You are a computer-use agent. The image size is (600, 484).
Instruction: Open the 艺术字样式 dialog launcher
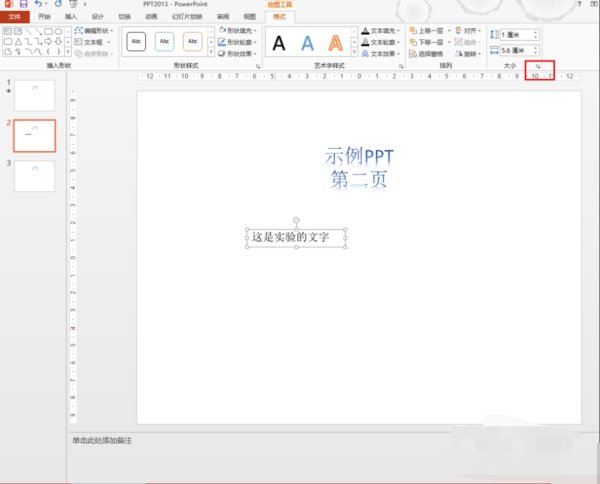(401, 67)
